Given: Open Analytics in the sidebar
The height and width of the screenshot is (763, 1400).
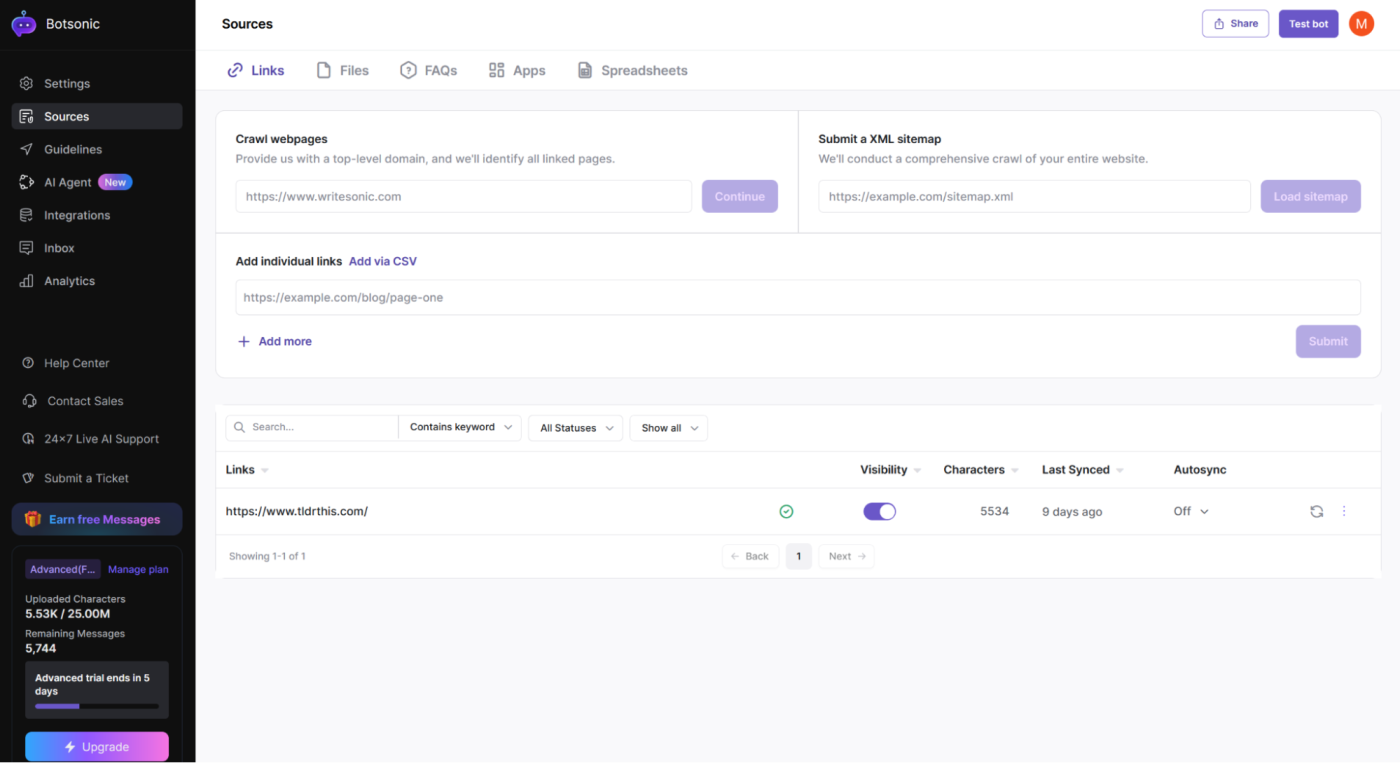Looking at the screenshot, I should click(x=97, y=282).
